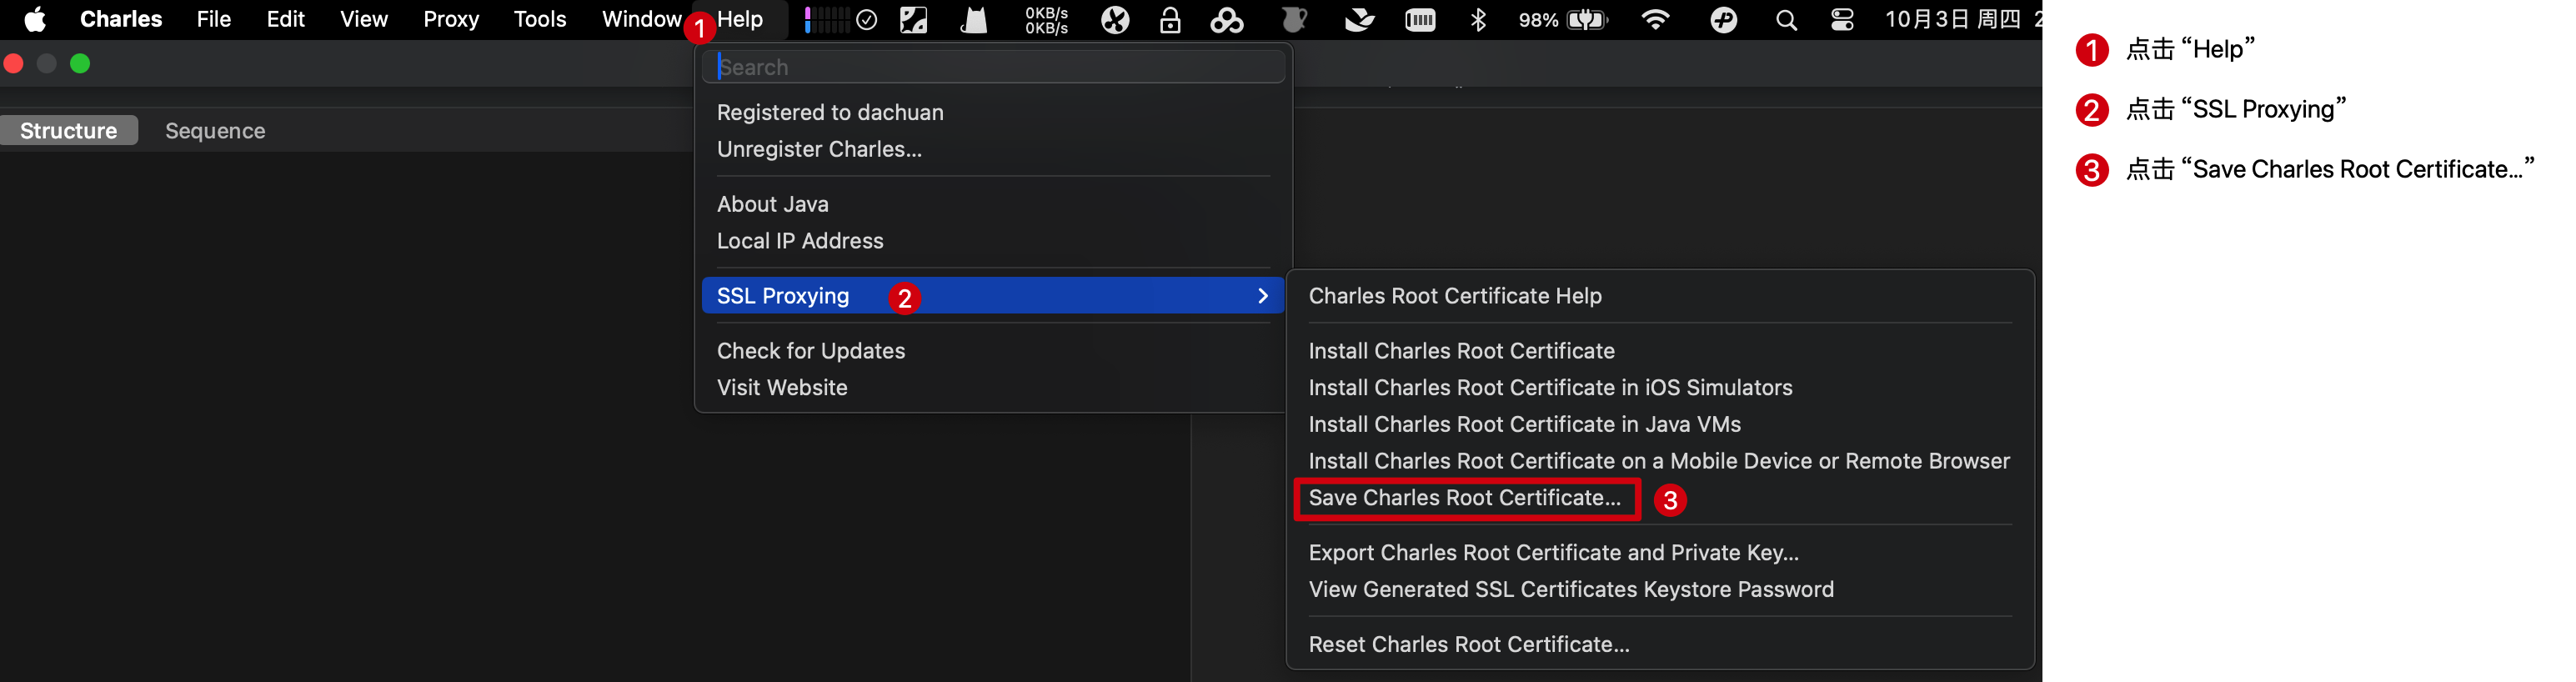View Generated SSL Certificates Keystore Password
2576x682 pixels.
(1571, 590)
